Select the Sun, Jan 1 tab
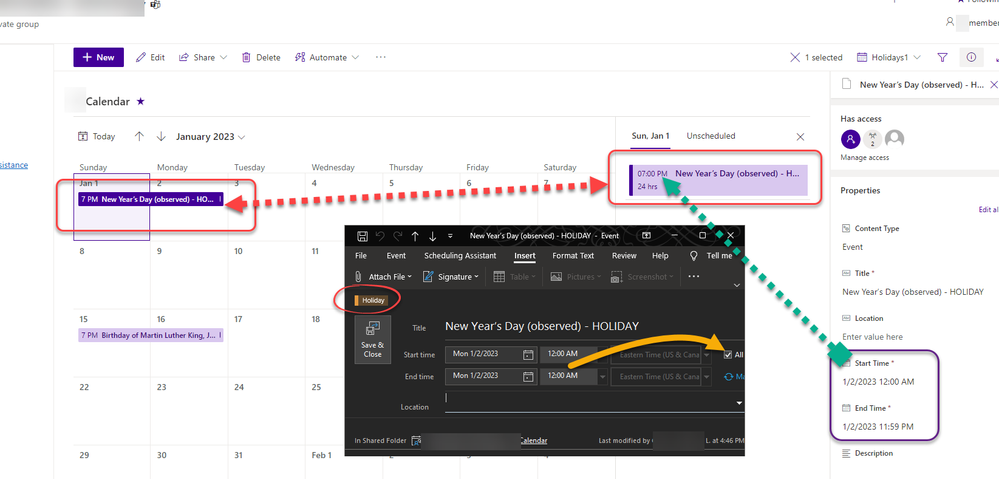This screenshot has width=999, height=479. (x=650, y=136)
